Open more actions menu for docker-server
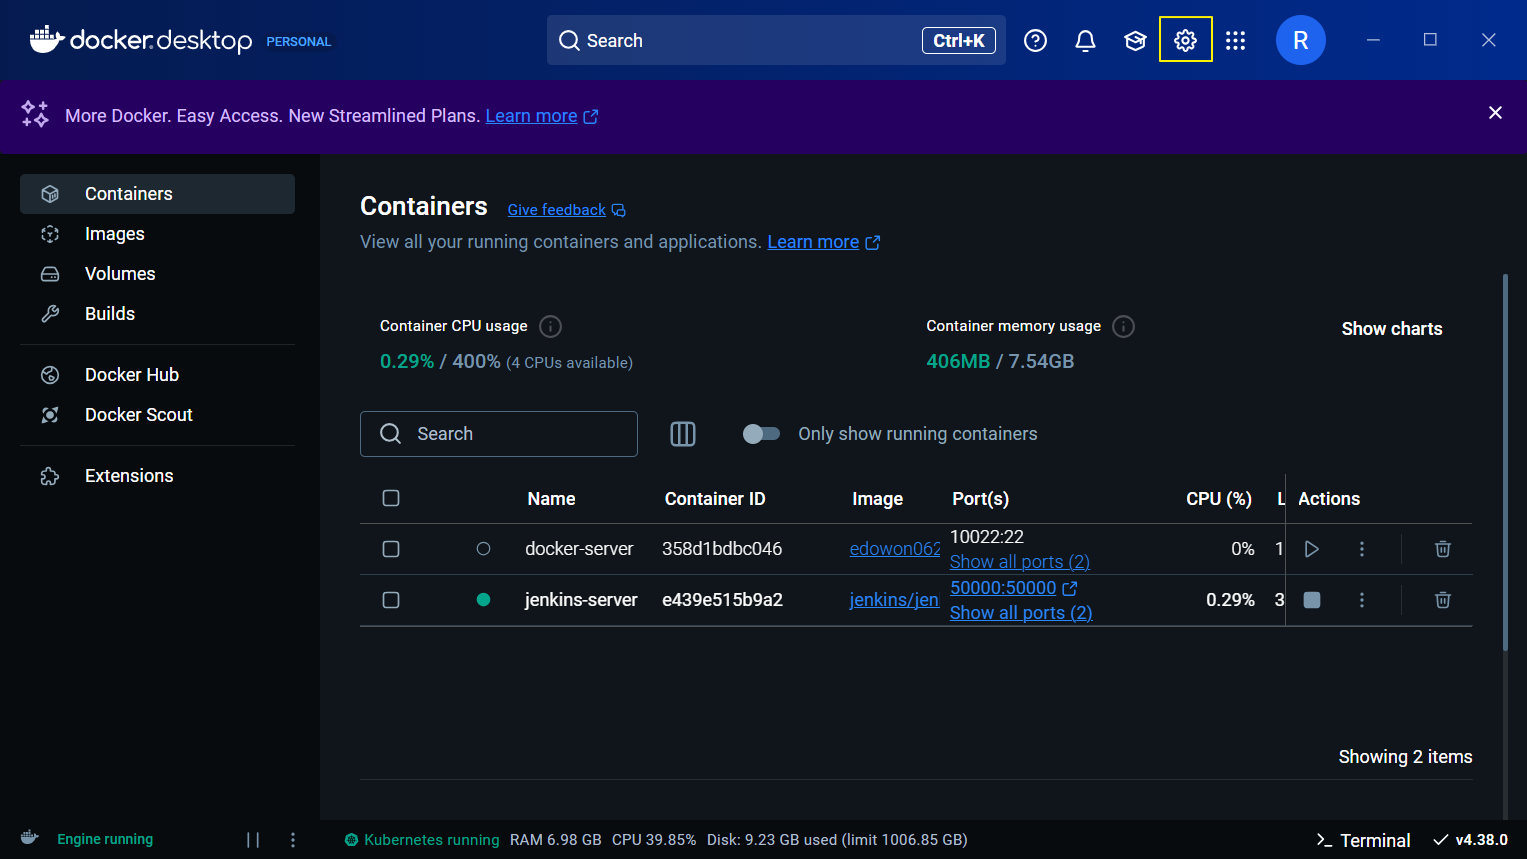The height and width of the screenshot is (859, 1527). (x=1361, y=549)
